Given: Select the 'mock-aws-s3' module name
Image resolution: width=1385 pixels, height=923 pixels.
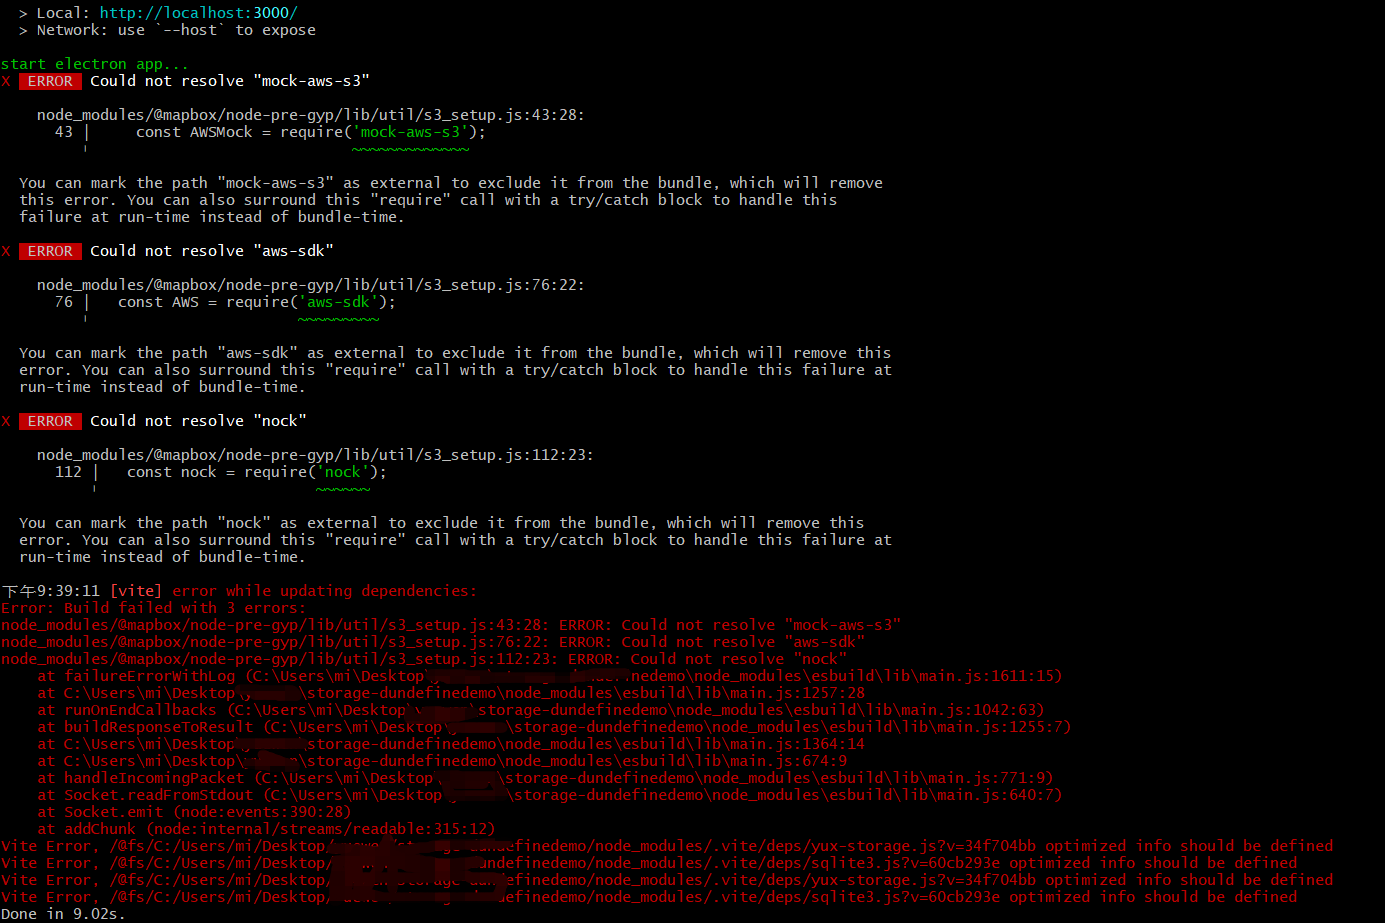Looking at the screenshot, I should click(412, 131).
